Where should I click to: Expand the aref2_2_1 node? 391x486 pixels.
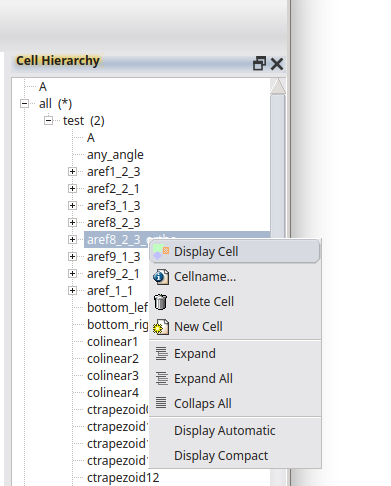(72, 189)
